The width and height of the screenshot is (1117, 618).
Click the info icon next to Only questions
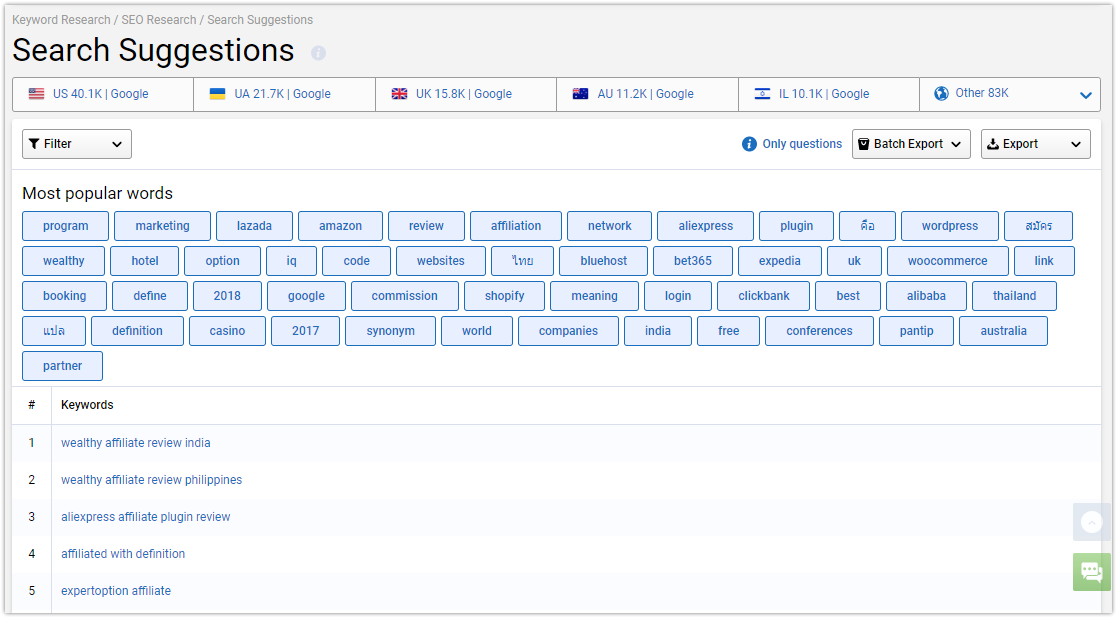click(x=749, y=144)
